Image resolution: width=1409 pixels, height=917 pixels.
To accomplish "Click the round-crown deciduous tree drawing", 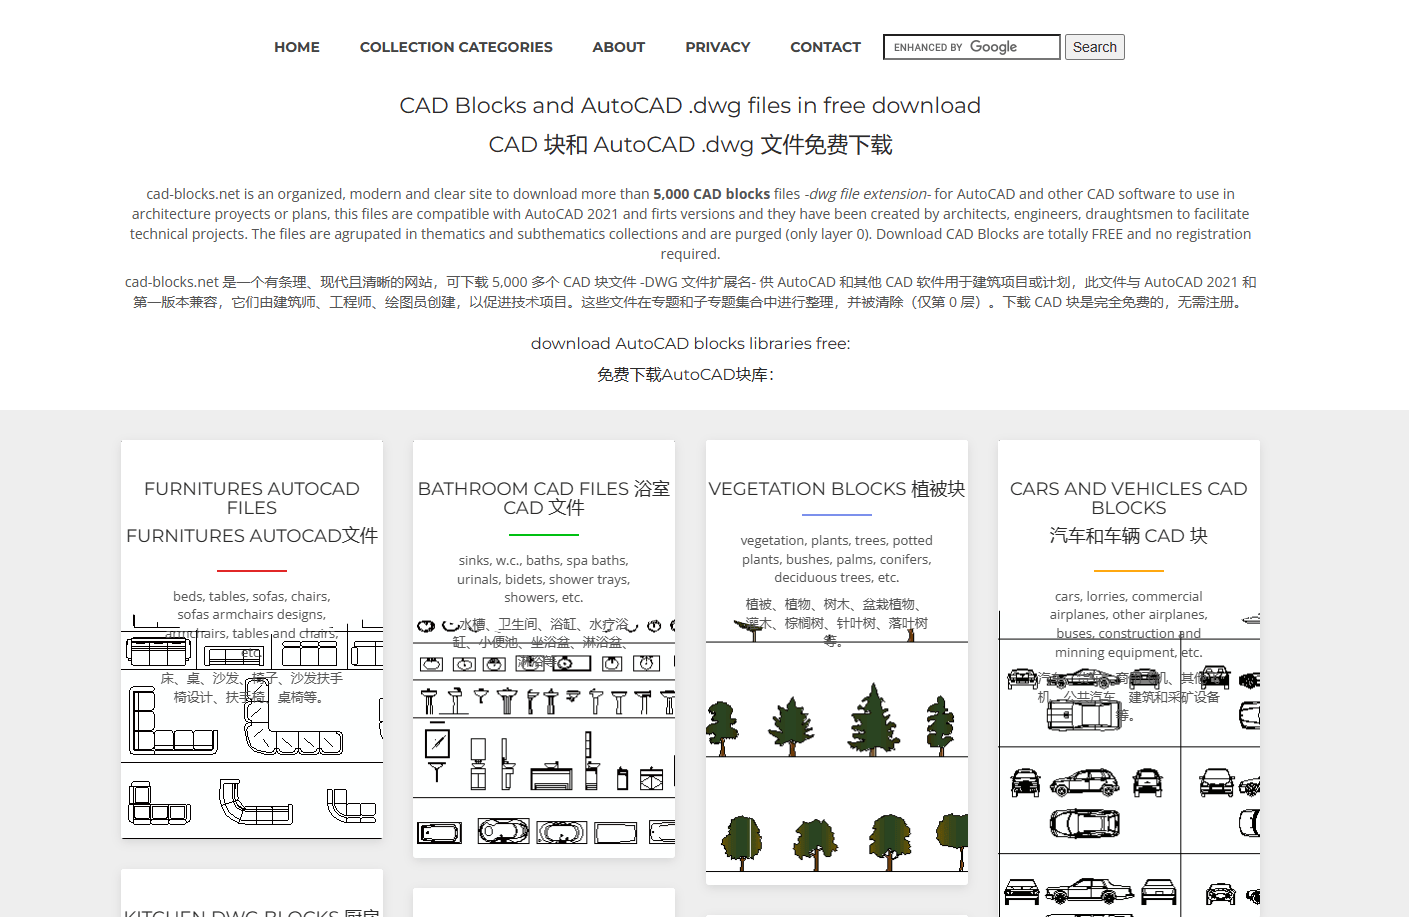I will tap(889, 836).
